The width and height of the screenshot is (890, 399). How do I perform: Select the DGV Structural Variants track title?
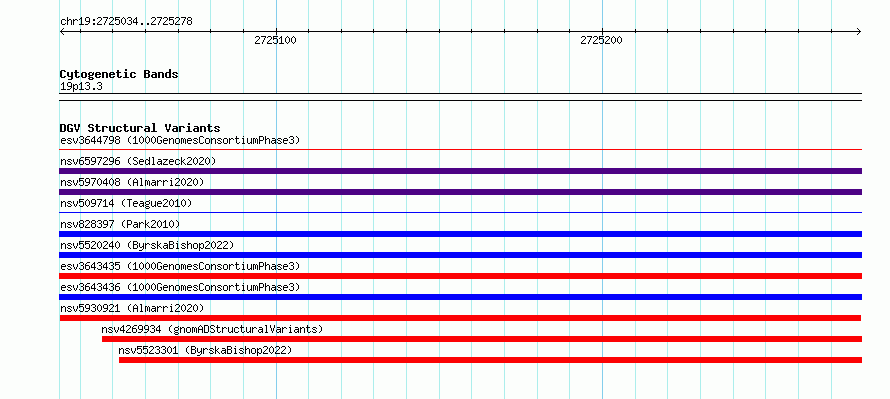tap(140, 128)
